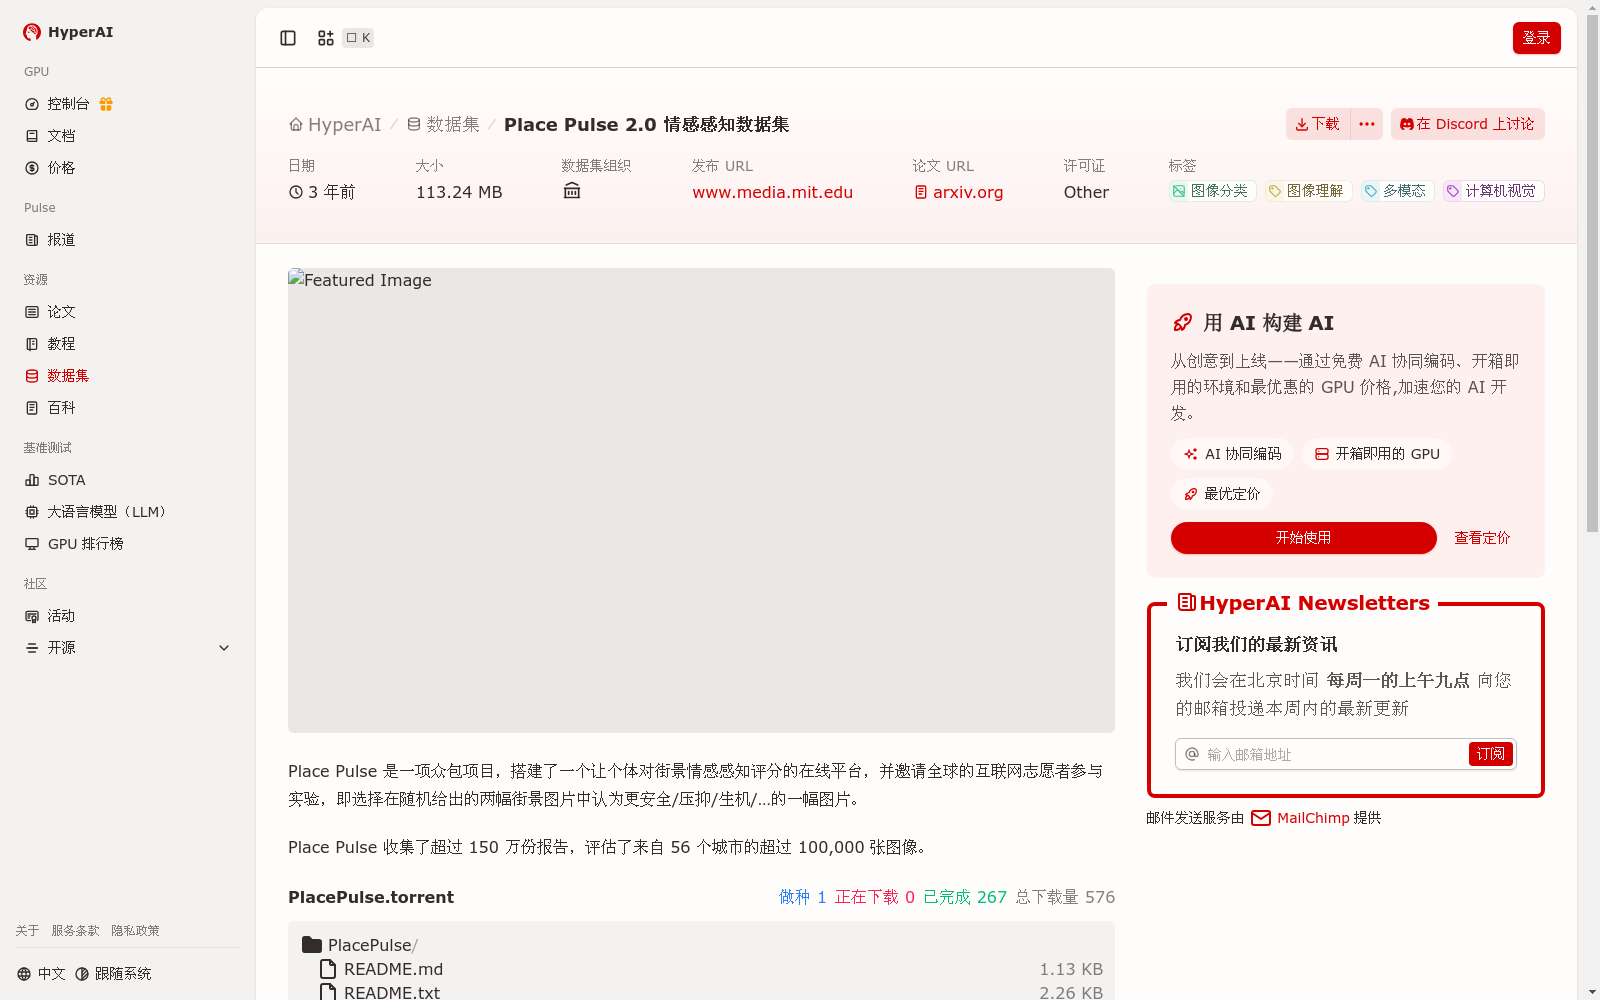The width and height of the screenshot is (1600, 1000).
Task: Open the 中文 language selector
Action: click(x=41, y=974)
